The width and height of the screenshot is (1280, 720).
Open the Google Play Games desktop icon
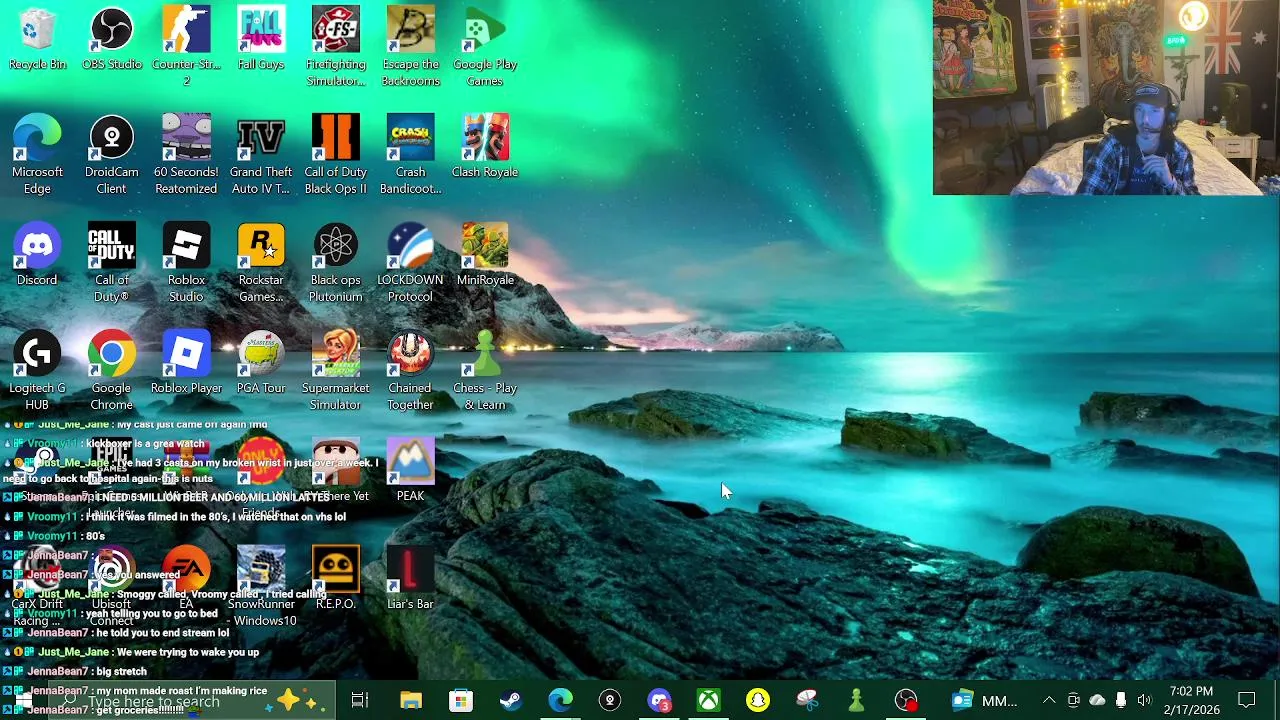(485, 47)
